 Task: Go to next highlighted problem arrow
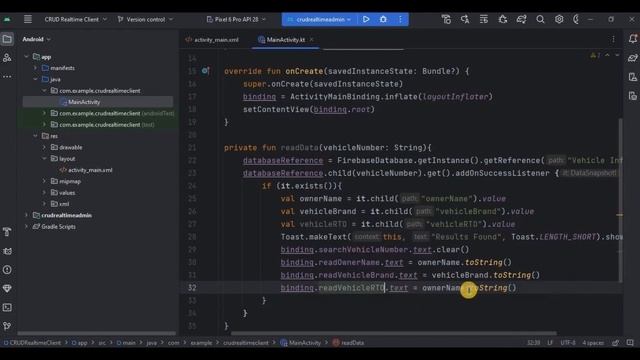click(x=617, y=55)
